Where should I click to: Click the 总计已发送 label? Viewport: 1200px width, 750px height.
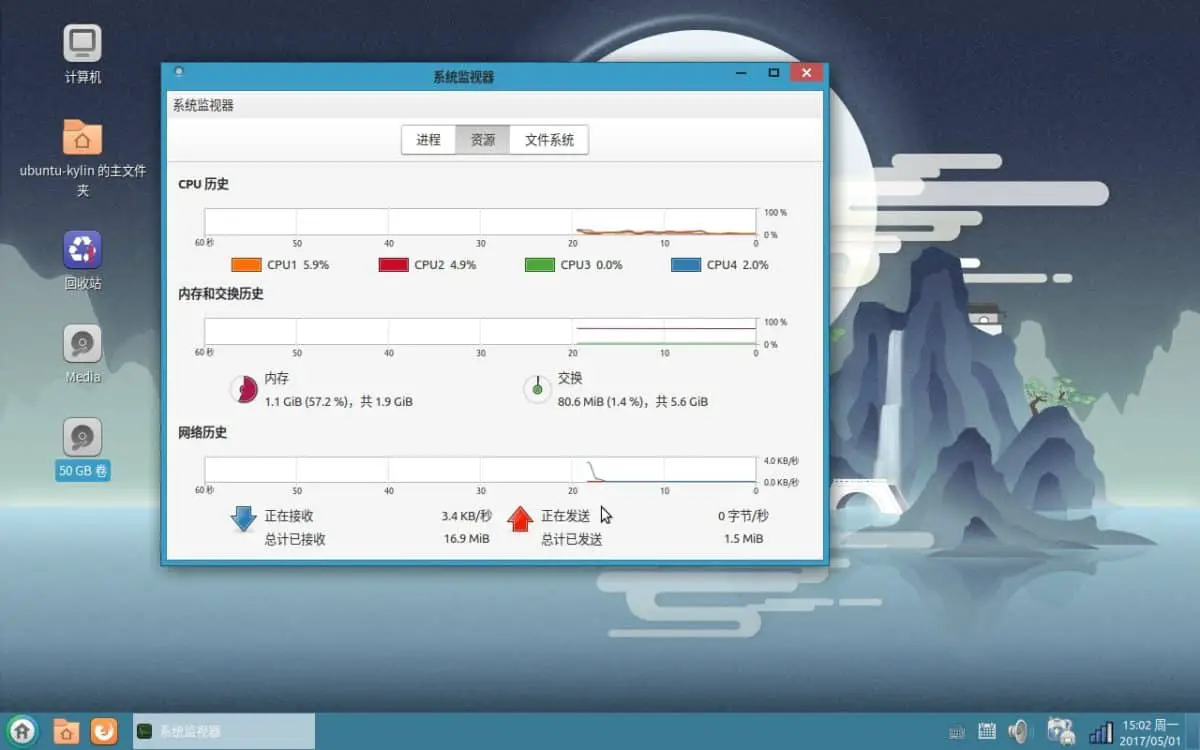[x=572, y=539]
